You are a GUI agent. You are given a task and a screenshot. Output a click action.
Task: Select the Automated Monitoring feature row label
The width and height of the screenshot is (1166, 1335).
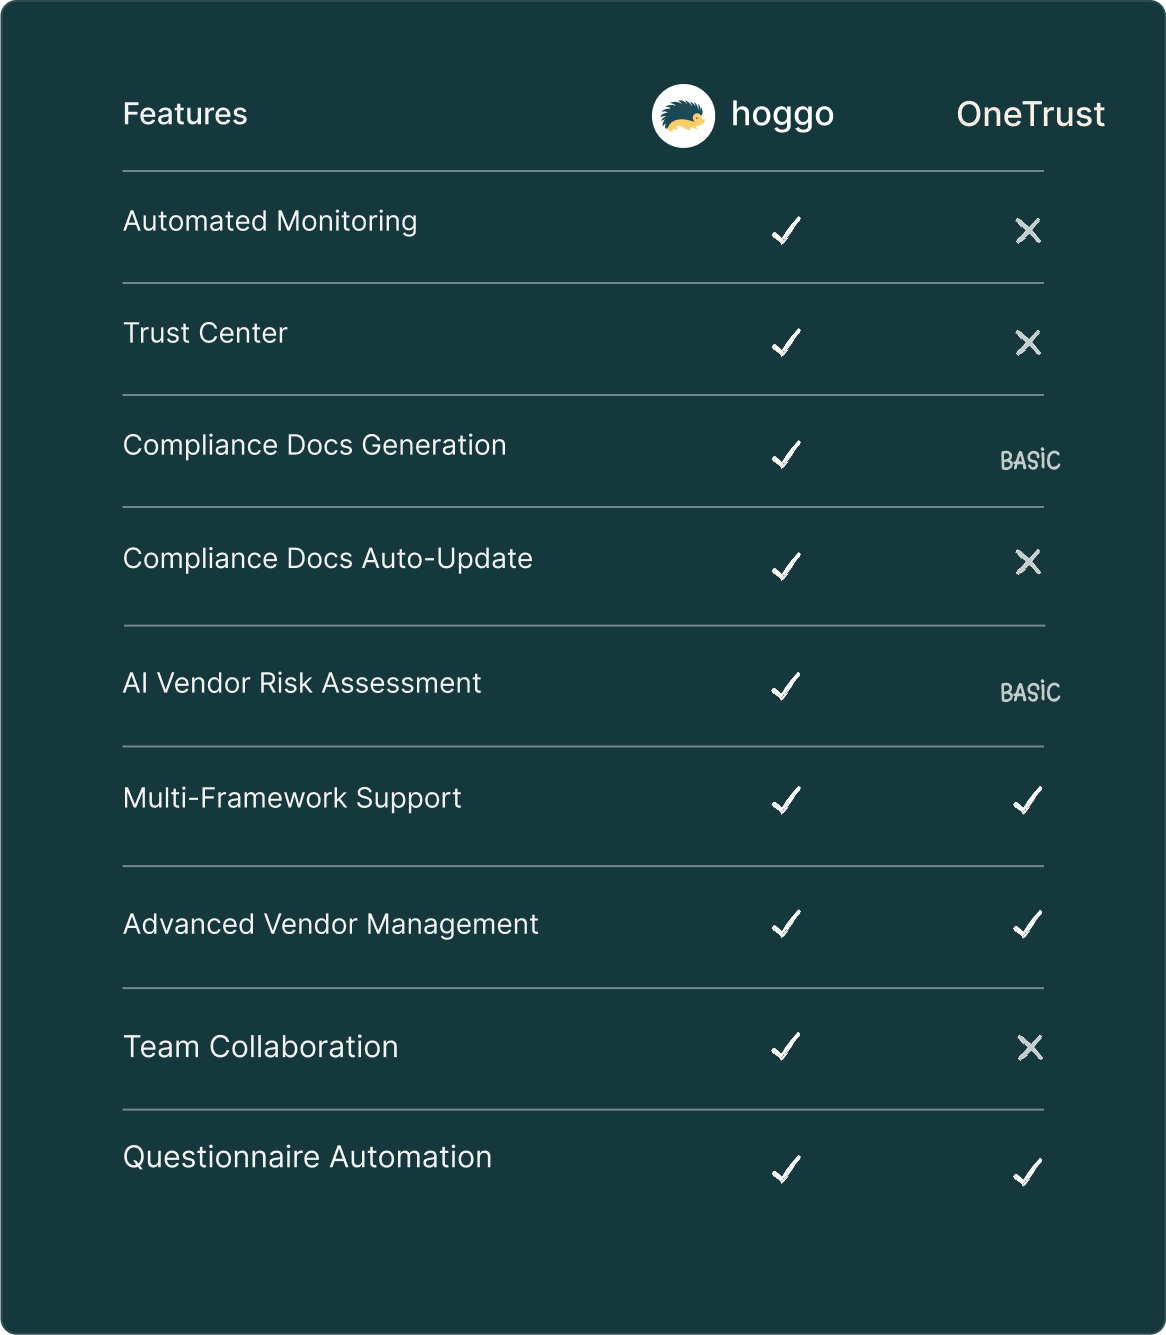[270, 221]
